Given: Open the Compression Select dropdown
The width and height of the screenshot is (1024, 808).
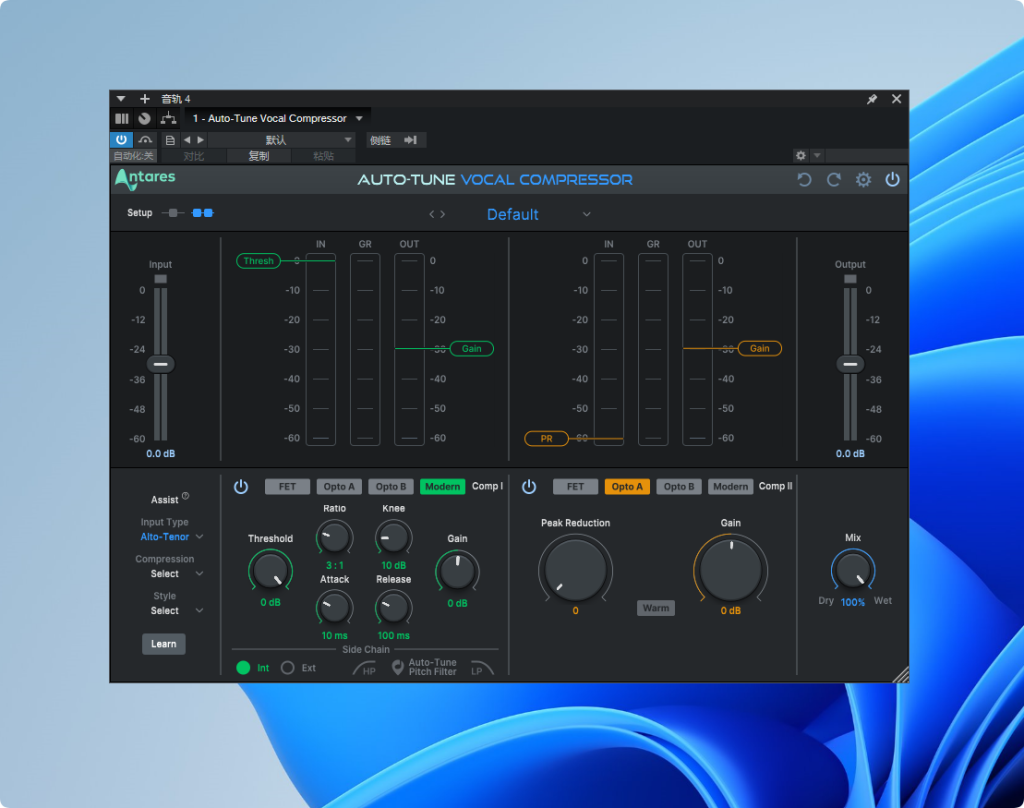Looking at the screenshot, I should click(x=176, y=574).
